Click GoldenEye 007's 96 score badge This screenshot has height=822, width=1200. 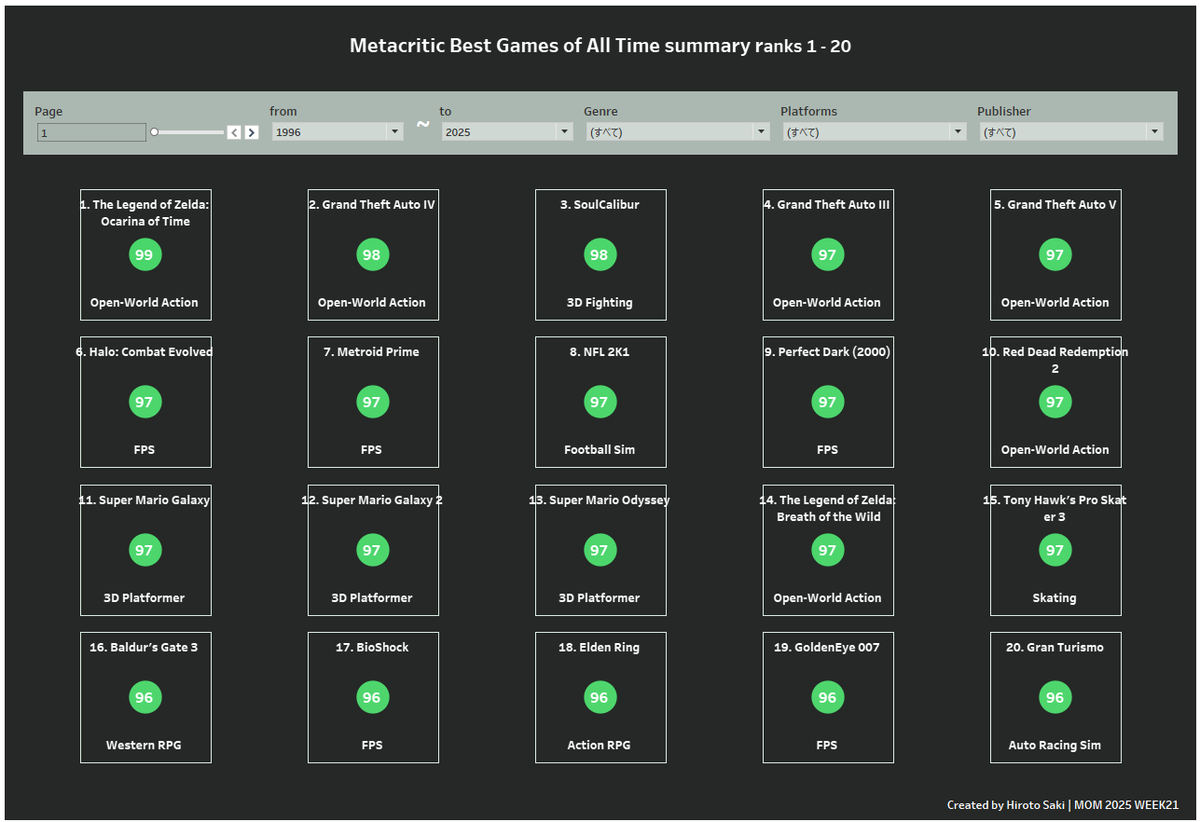tap(828, 697)
